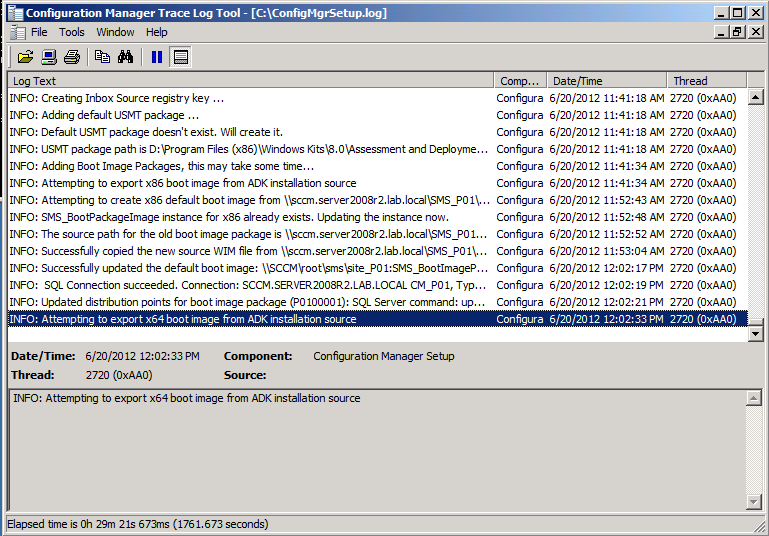The width and height of the screenshot is (769, 536).
Task: Click the Date/Time value 6/20/2012 12:02:33 PM in details
Action: (142, 356)
